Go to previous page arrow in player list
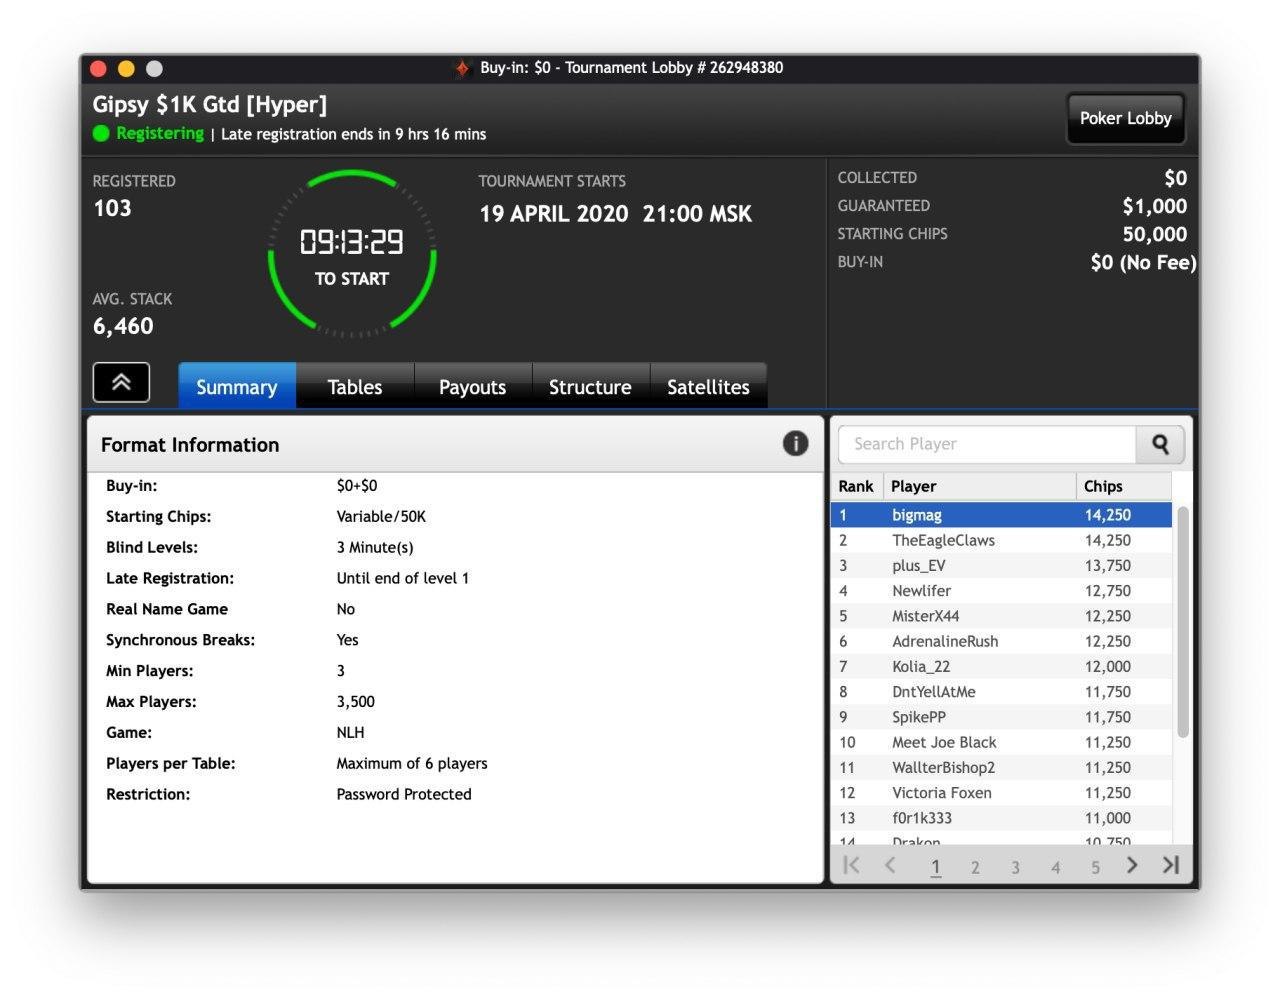 890,865
